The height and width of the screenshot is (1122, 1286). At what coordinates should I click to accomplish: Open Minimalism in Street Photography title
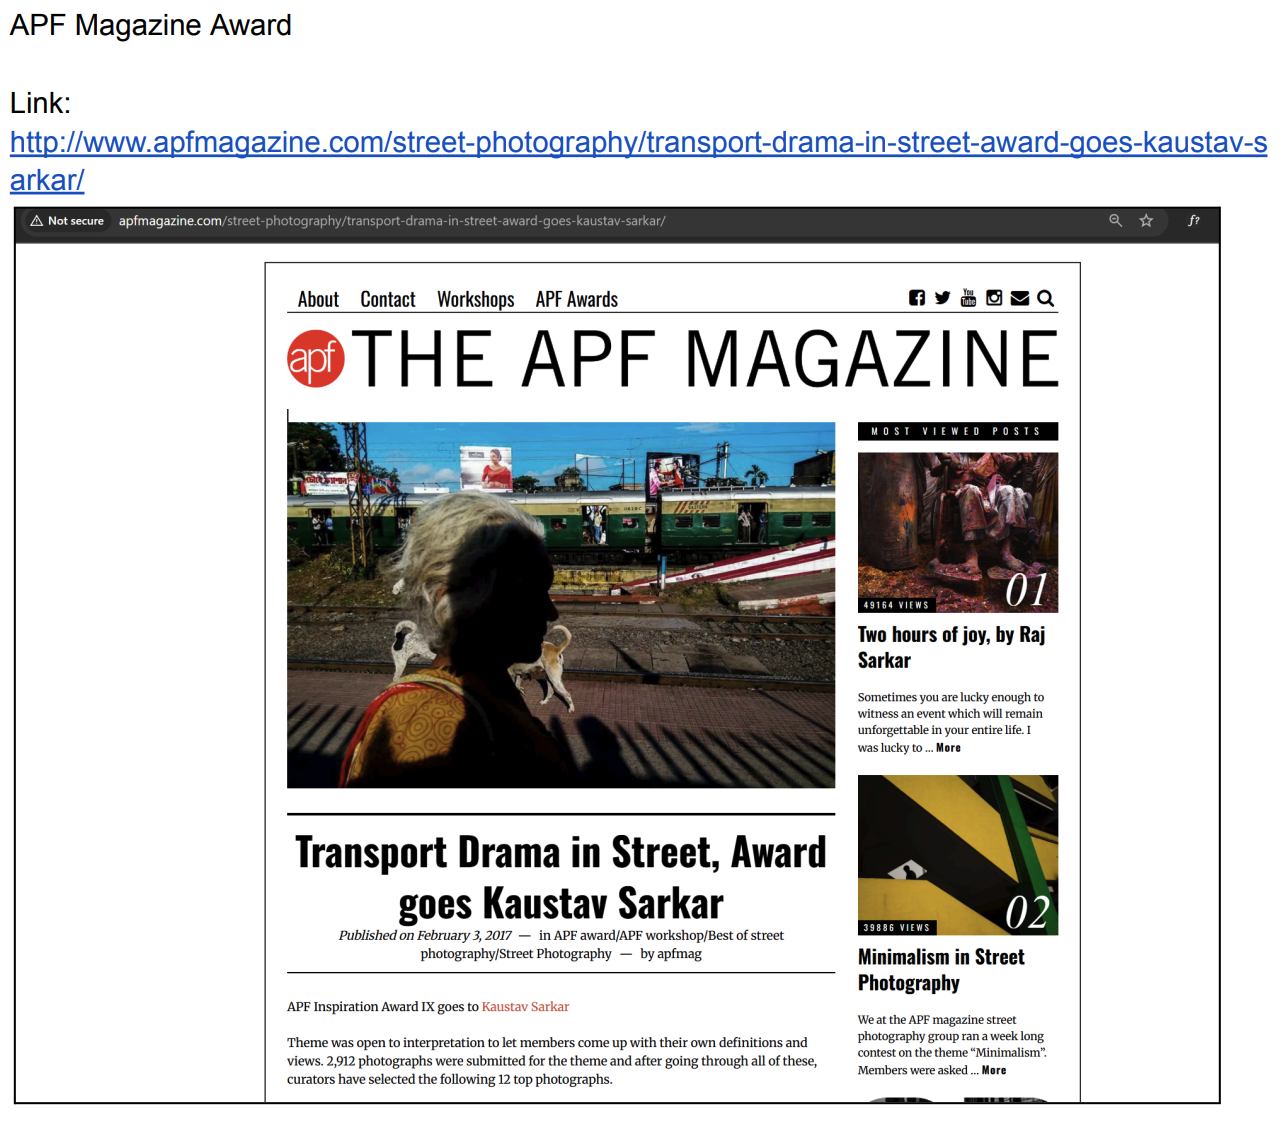[941, 970]
